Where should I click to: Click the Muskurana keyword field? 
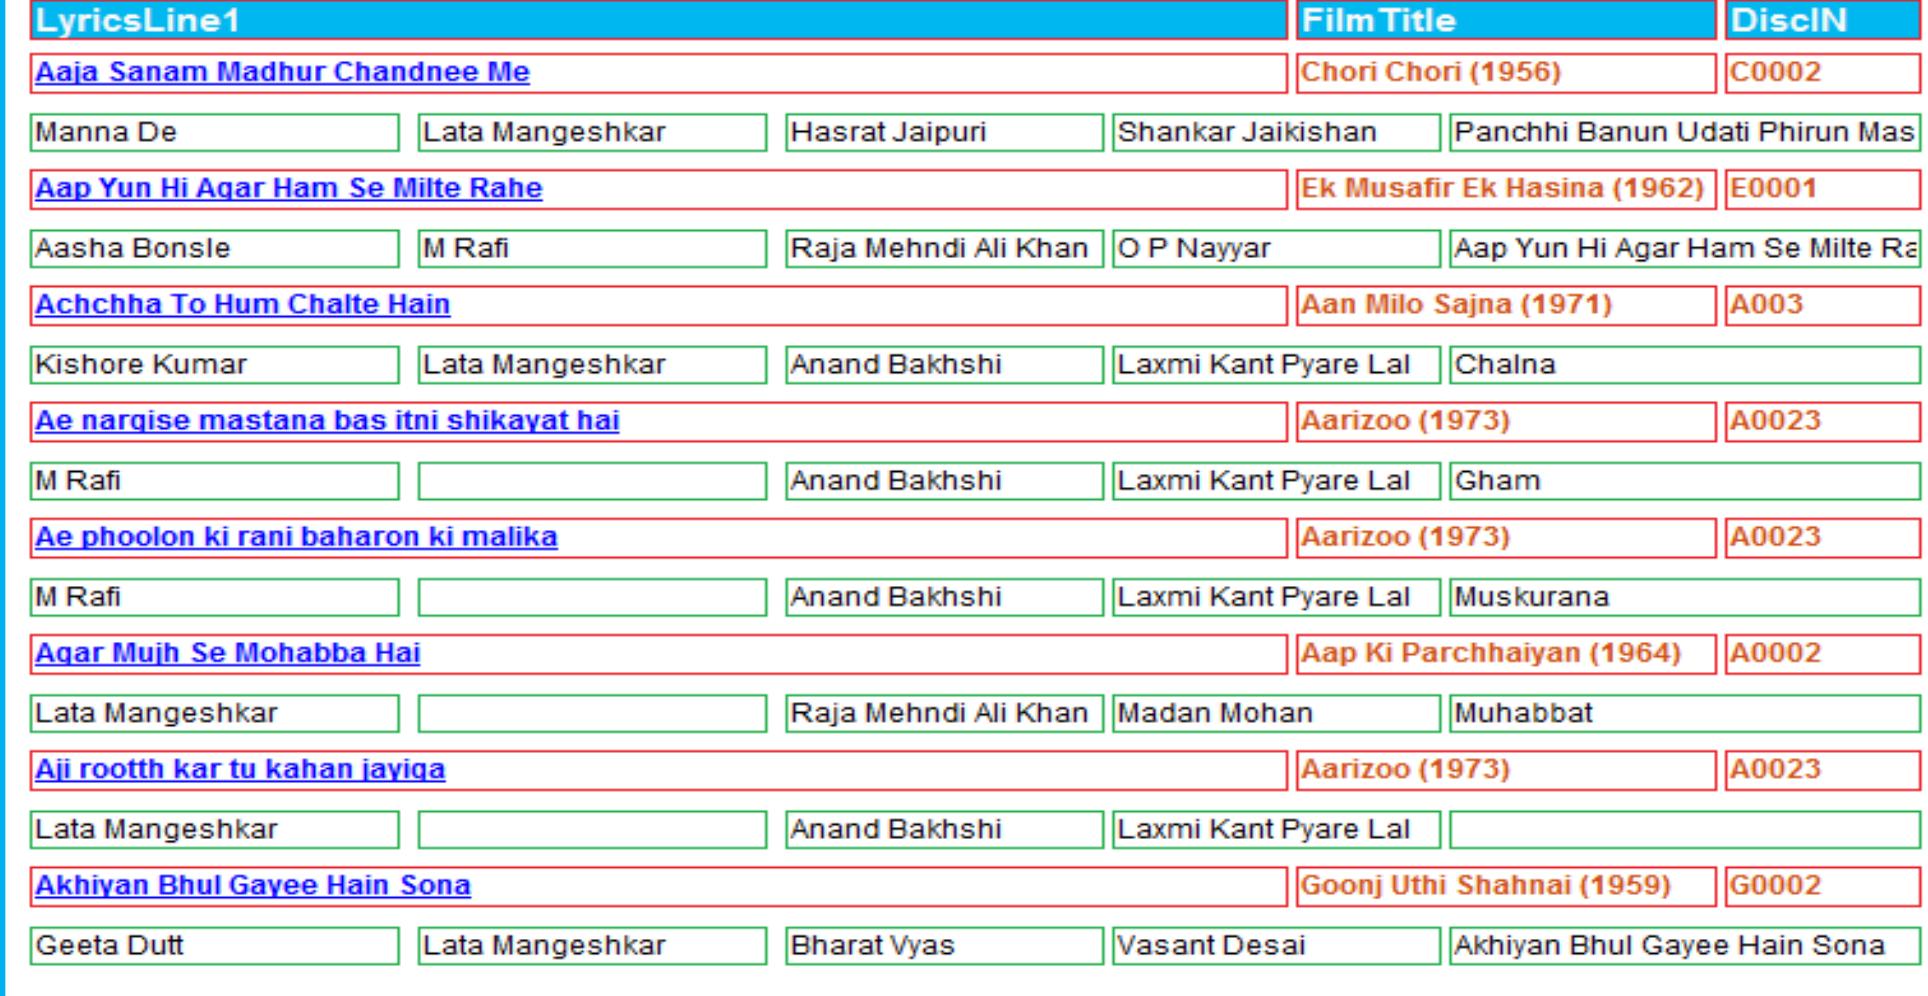[x=1684, y=597]
